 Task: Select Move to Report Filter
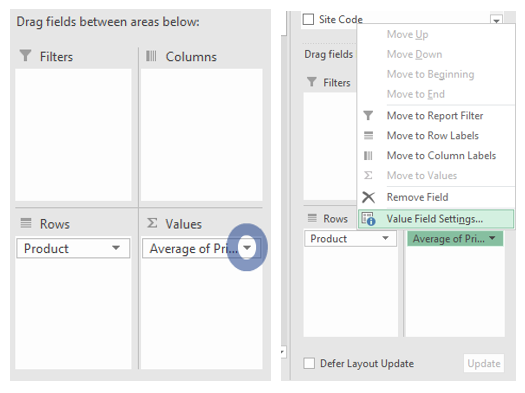coord(435,115)
